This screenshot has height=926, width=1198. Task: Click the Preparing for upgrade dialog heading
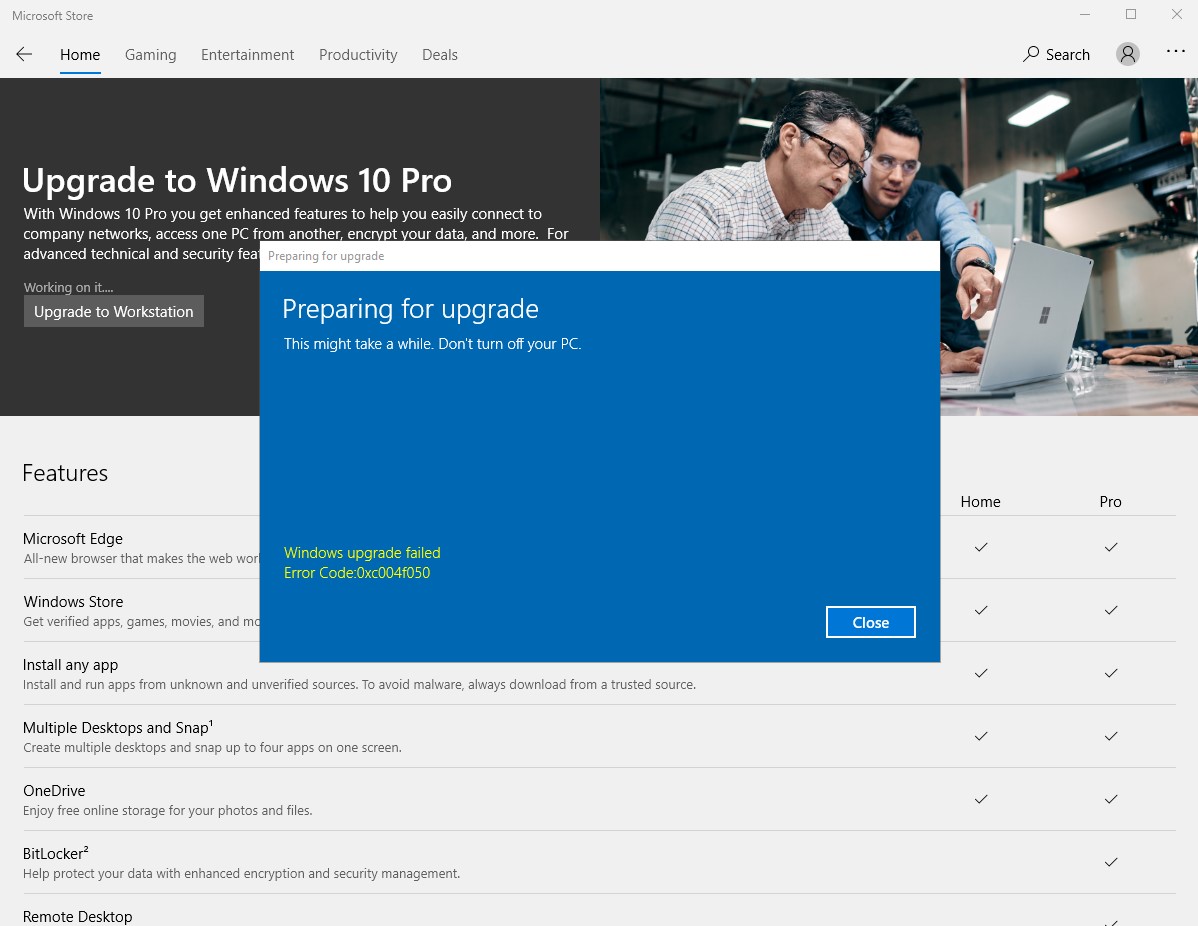click(x=410, y=309)
